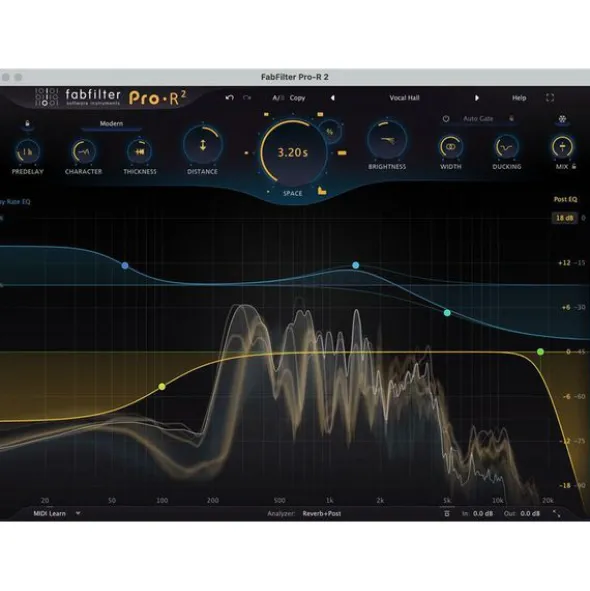The image size is (590, 591).
Task: Select the teal decay EQ band near 5k
Action: pyautogui.click(x=447, y=313)
